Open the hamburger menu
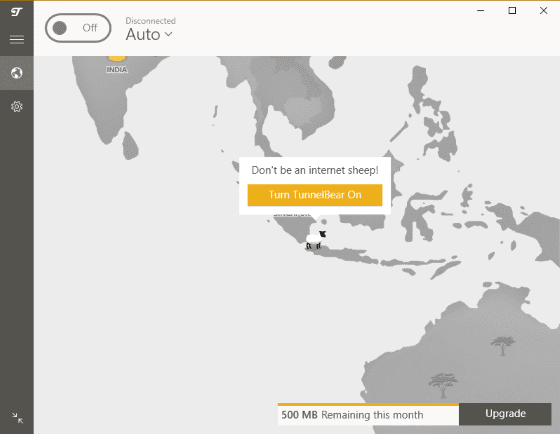The image size is (560, 434). click(17, 39)
